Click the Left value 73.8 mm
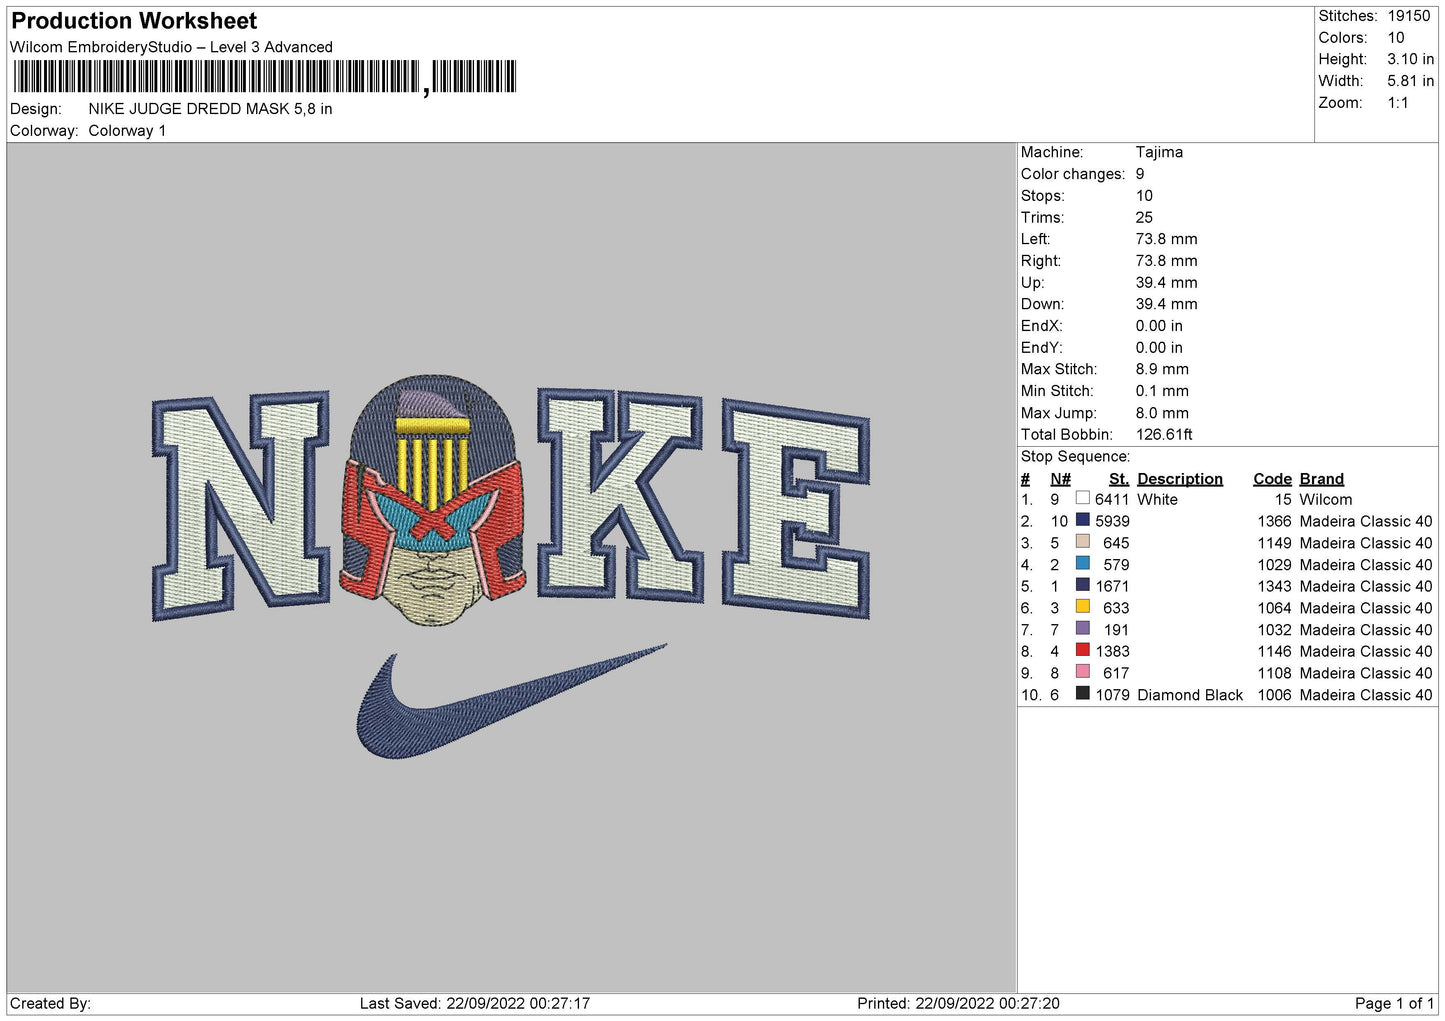Viewport: 1445px width, 1021px height. point(1166,239)
